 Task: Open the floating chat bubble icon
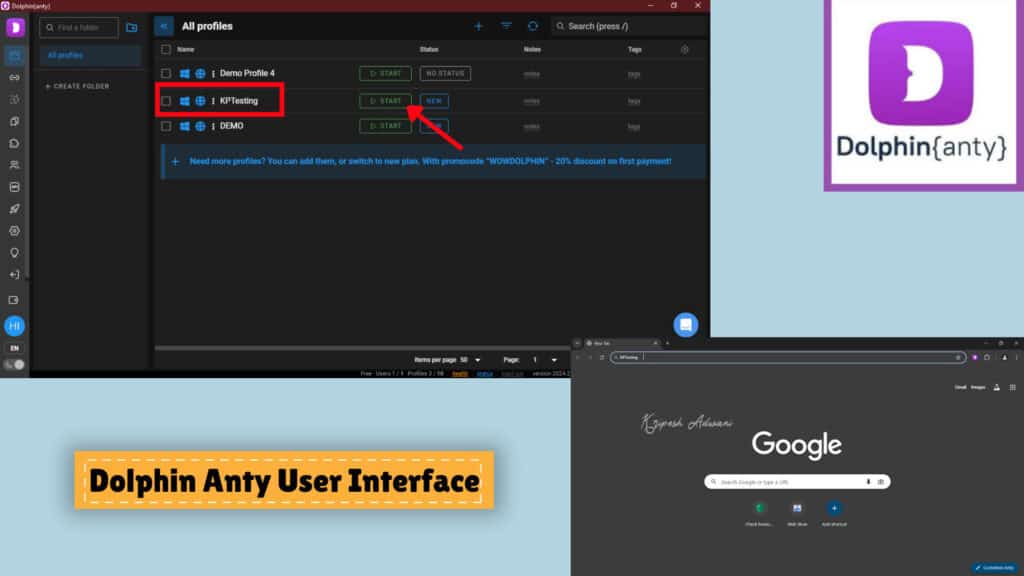click(x=686, y=322)
